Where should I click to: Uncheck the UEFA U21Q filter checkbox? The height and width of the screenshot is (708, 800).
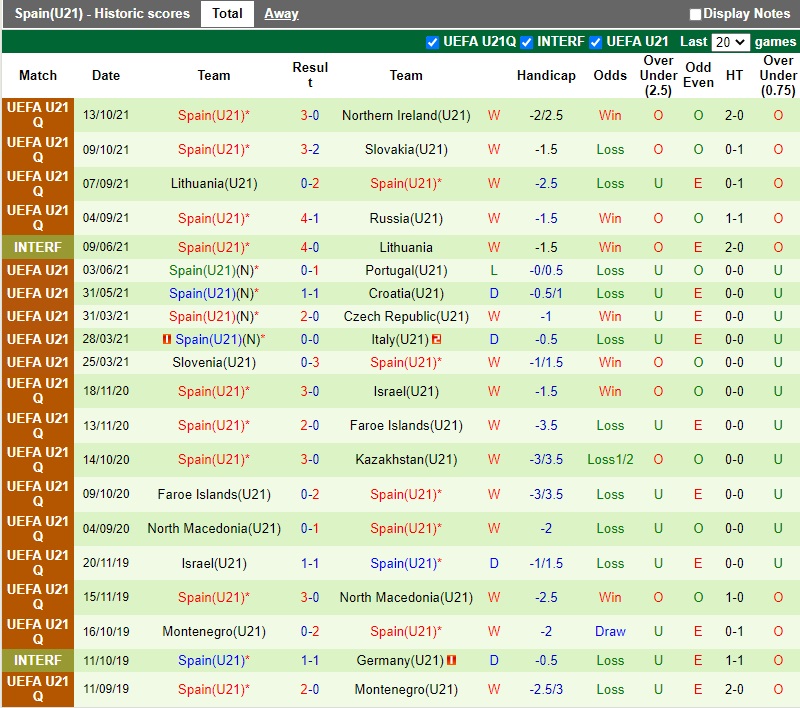click(432, 42)
